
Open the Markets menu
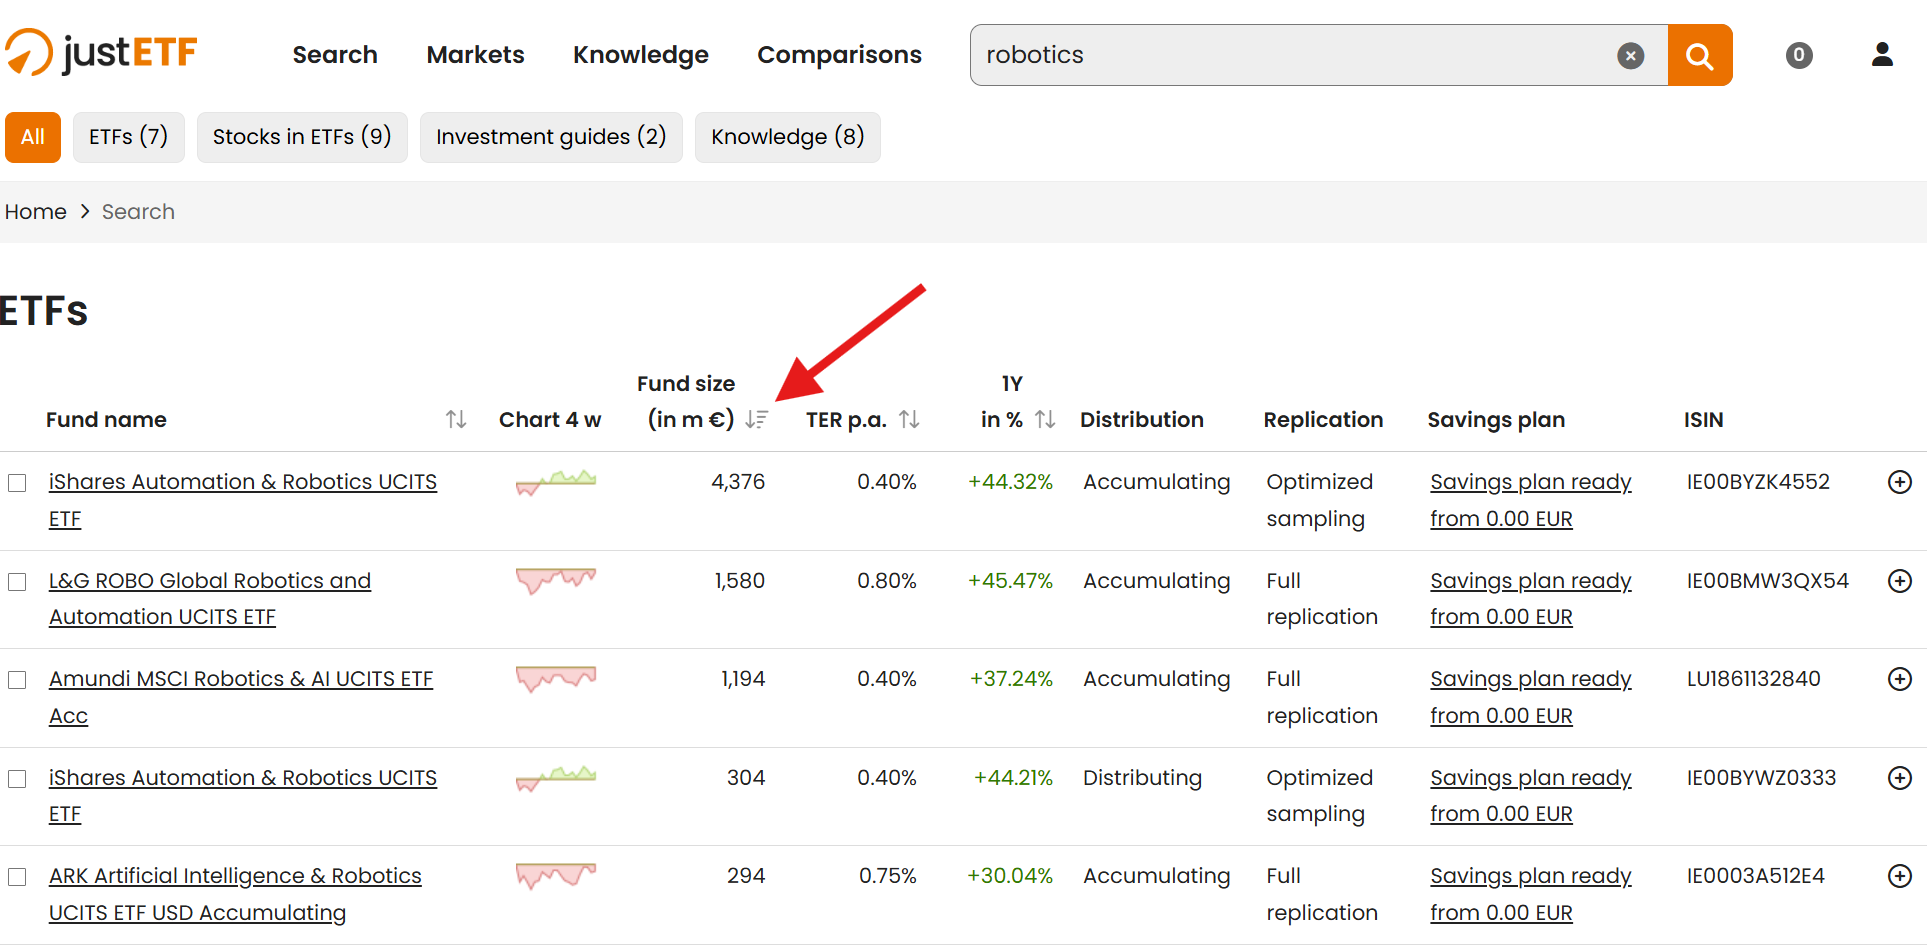pos(475,55)
